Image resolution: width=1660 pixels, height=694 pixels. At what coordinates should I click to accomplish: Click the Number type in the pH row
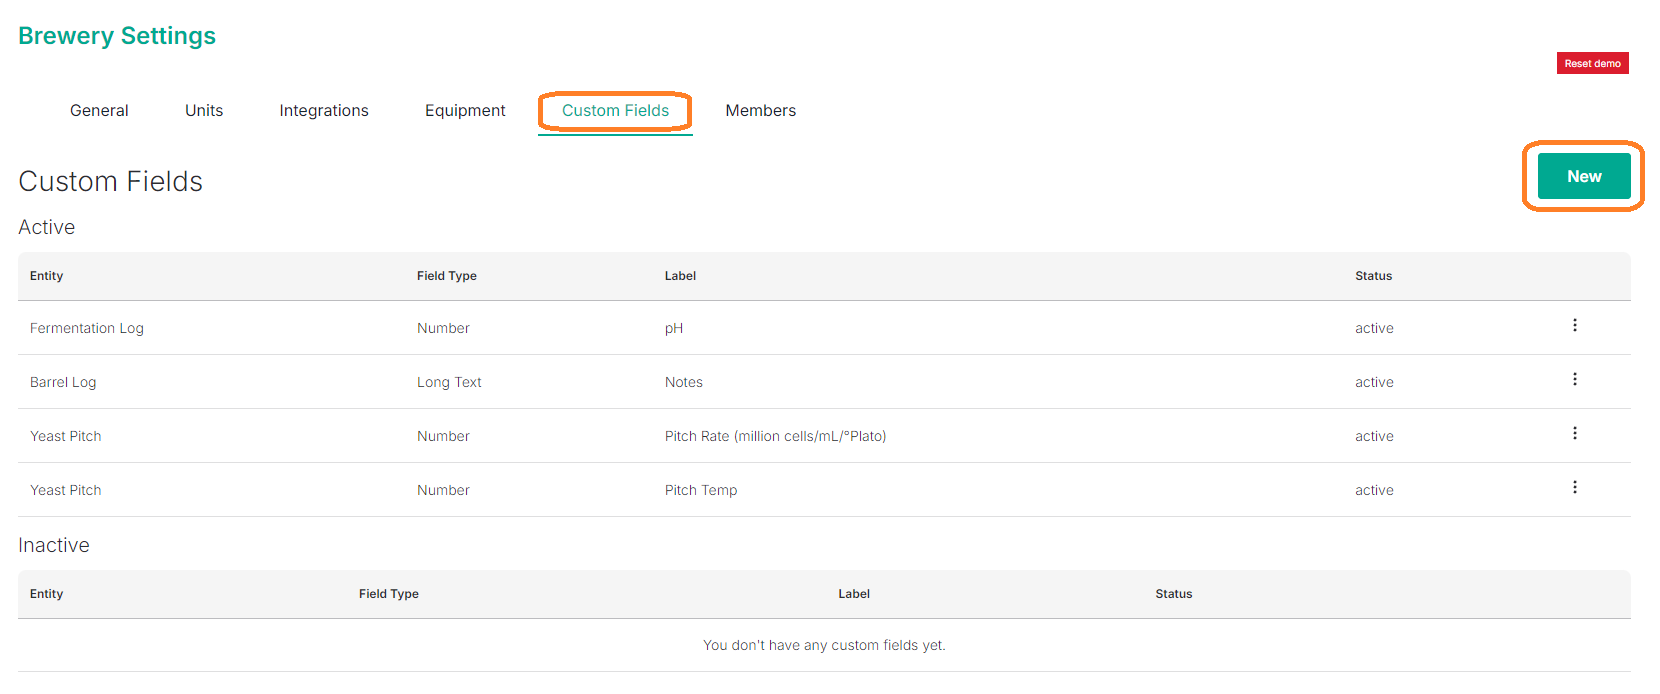coord(443,328)
